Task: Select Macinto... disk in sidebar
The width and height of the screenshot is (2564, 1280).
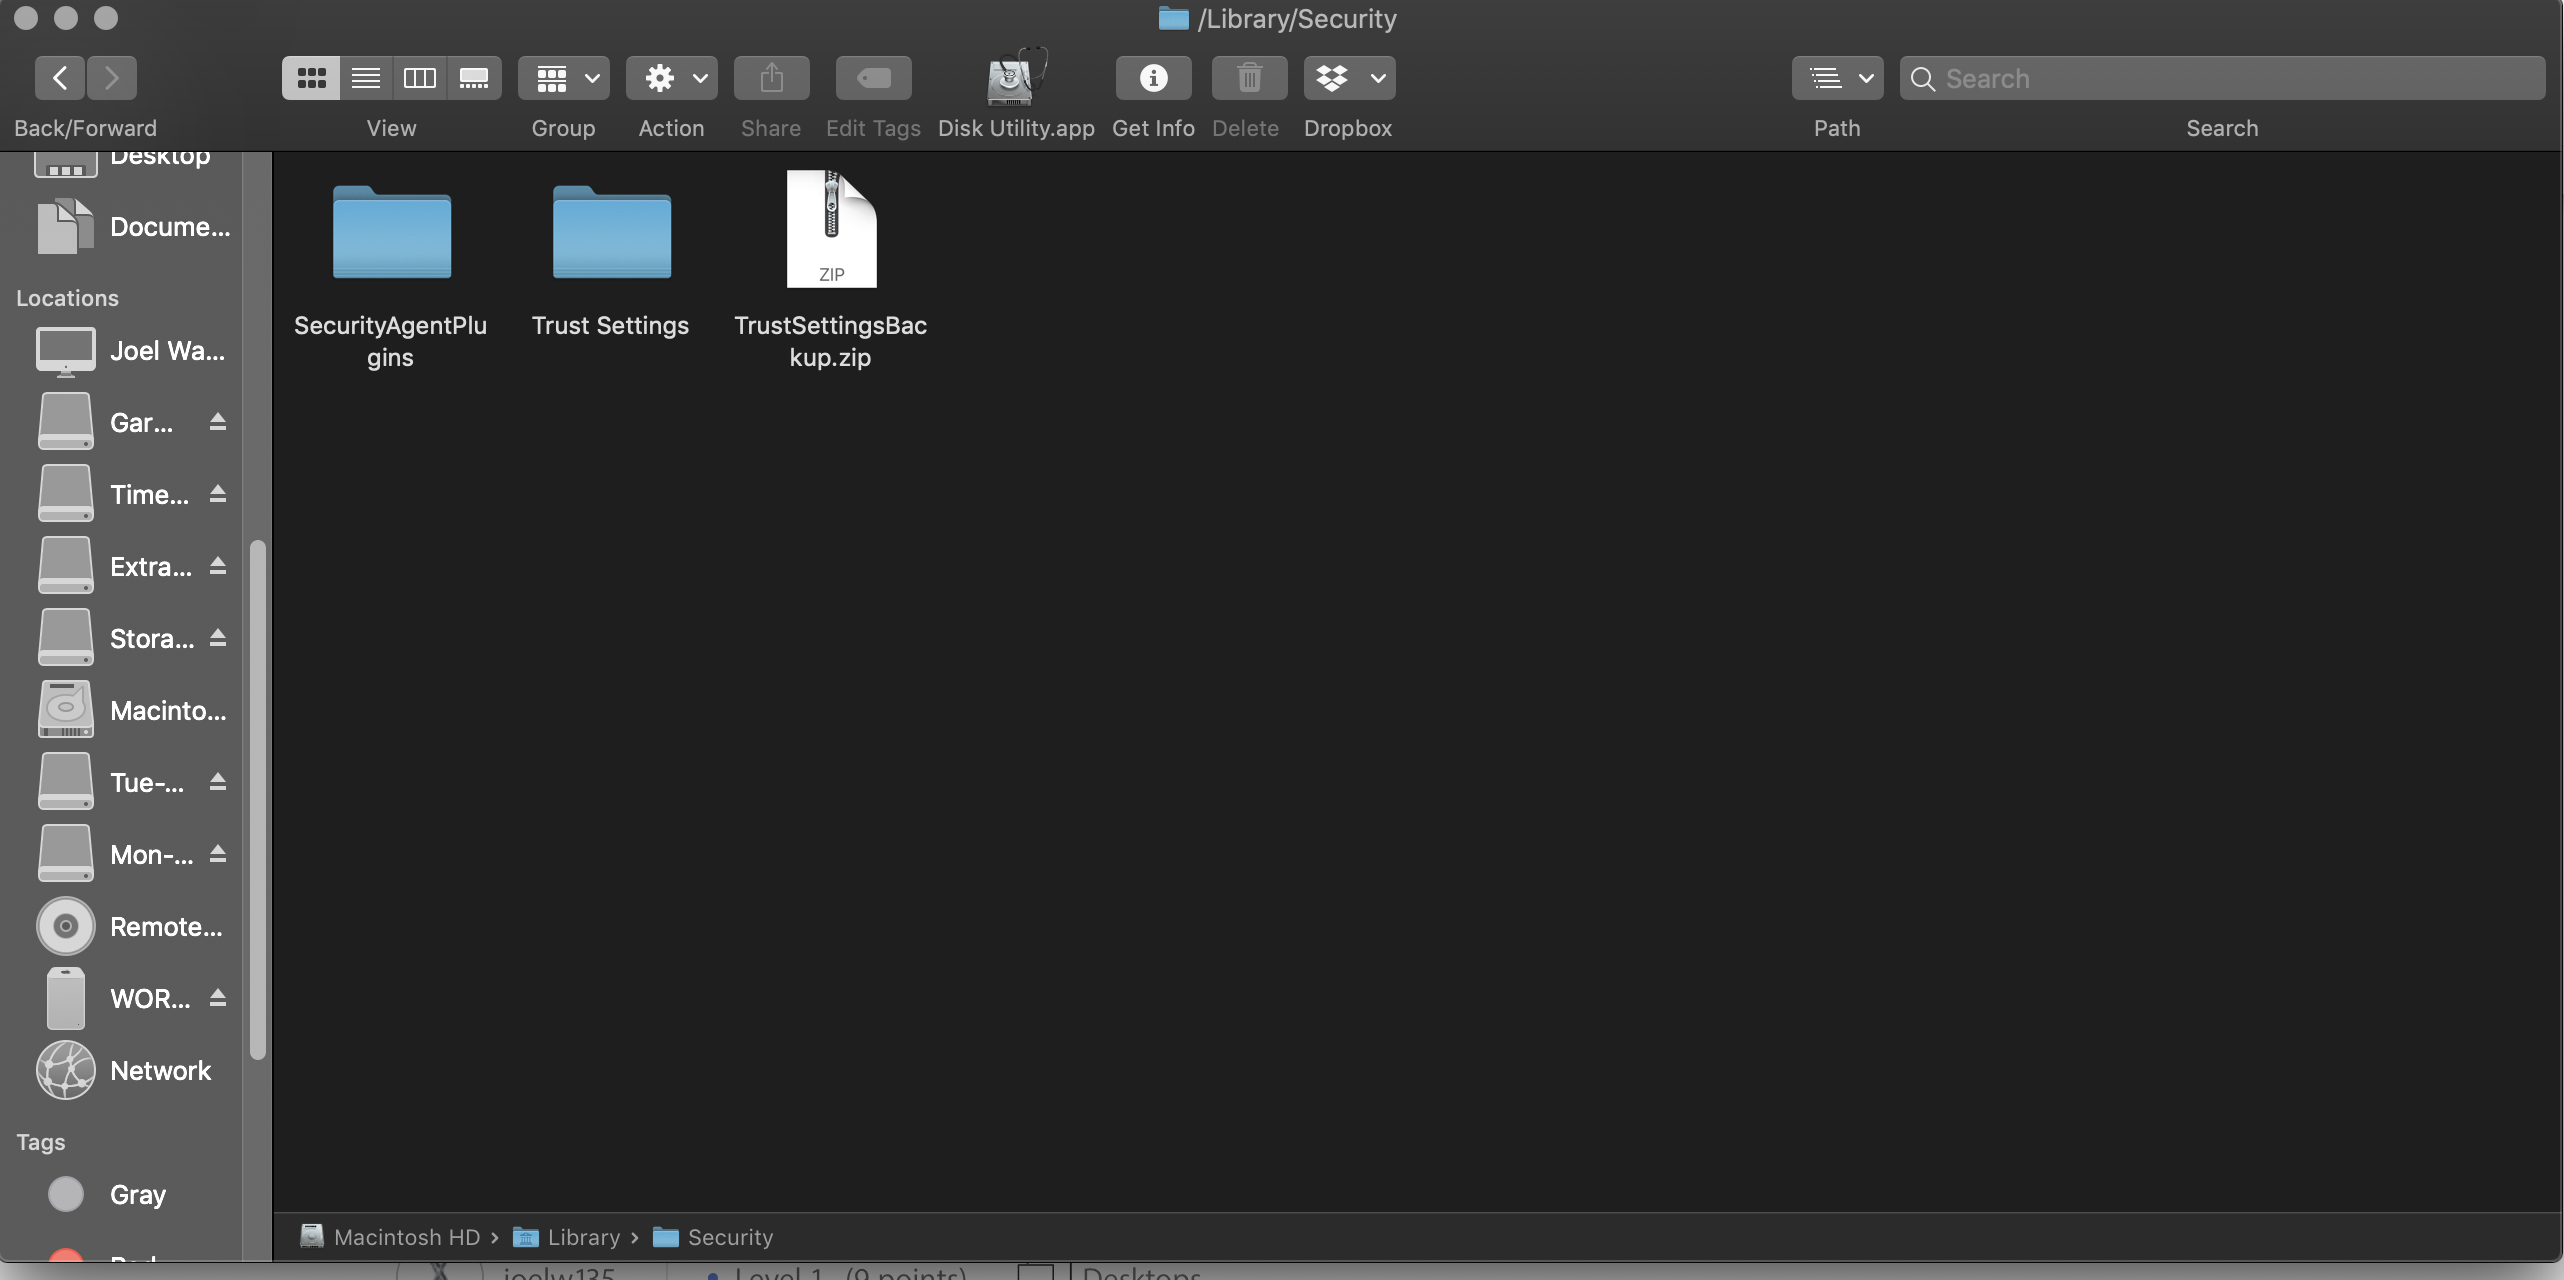Action: tap(168, 711)
